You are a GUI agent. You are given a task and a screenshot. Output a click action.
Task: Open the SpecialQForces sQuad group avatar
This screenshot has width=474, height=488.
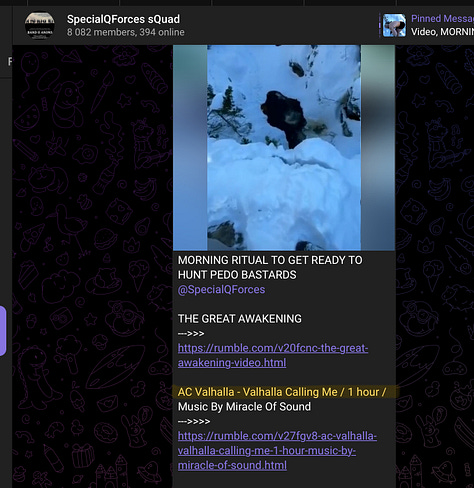[40, 26]
